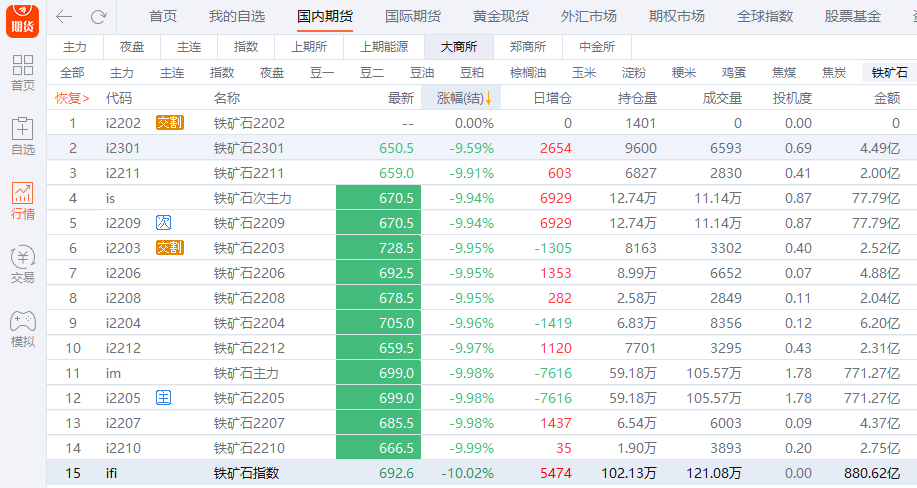Image resolution: width=917 pixels, height=488 pixels.
Task: Click the back arrow navigation icon
Action: pyautogui.click(x=64, y=17)
